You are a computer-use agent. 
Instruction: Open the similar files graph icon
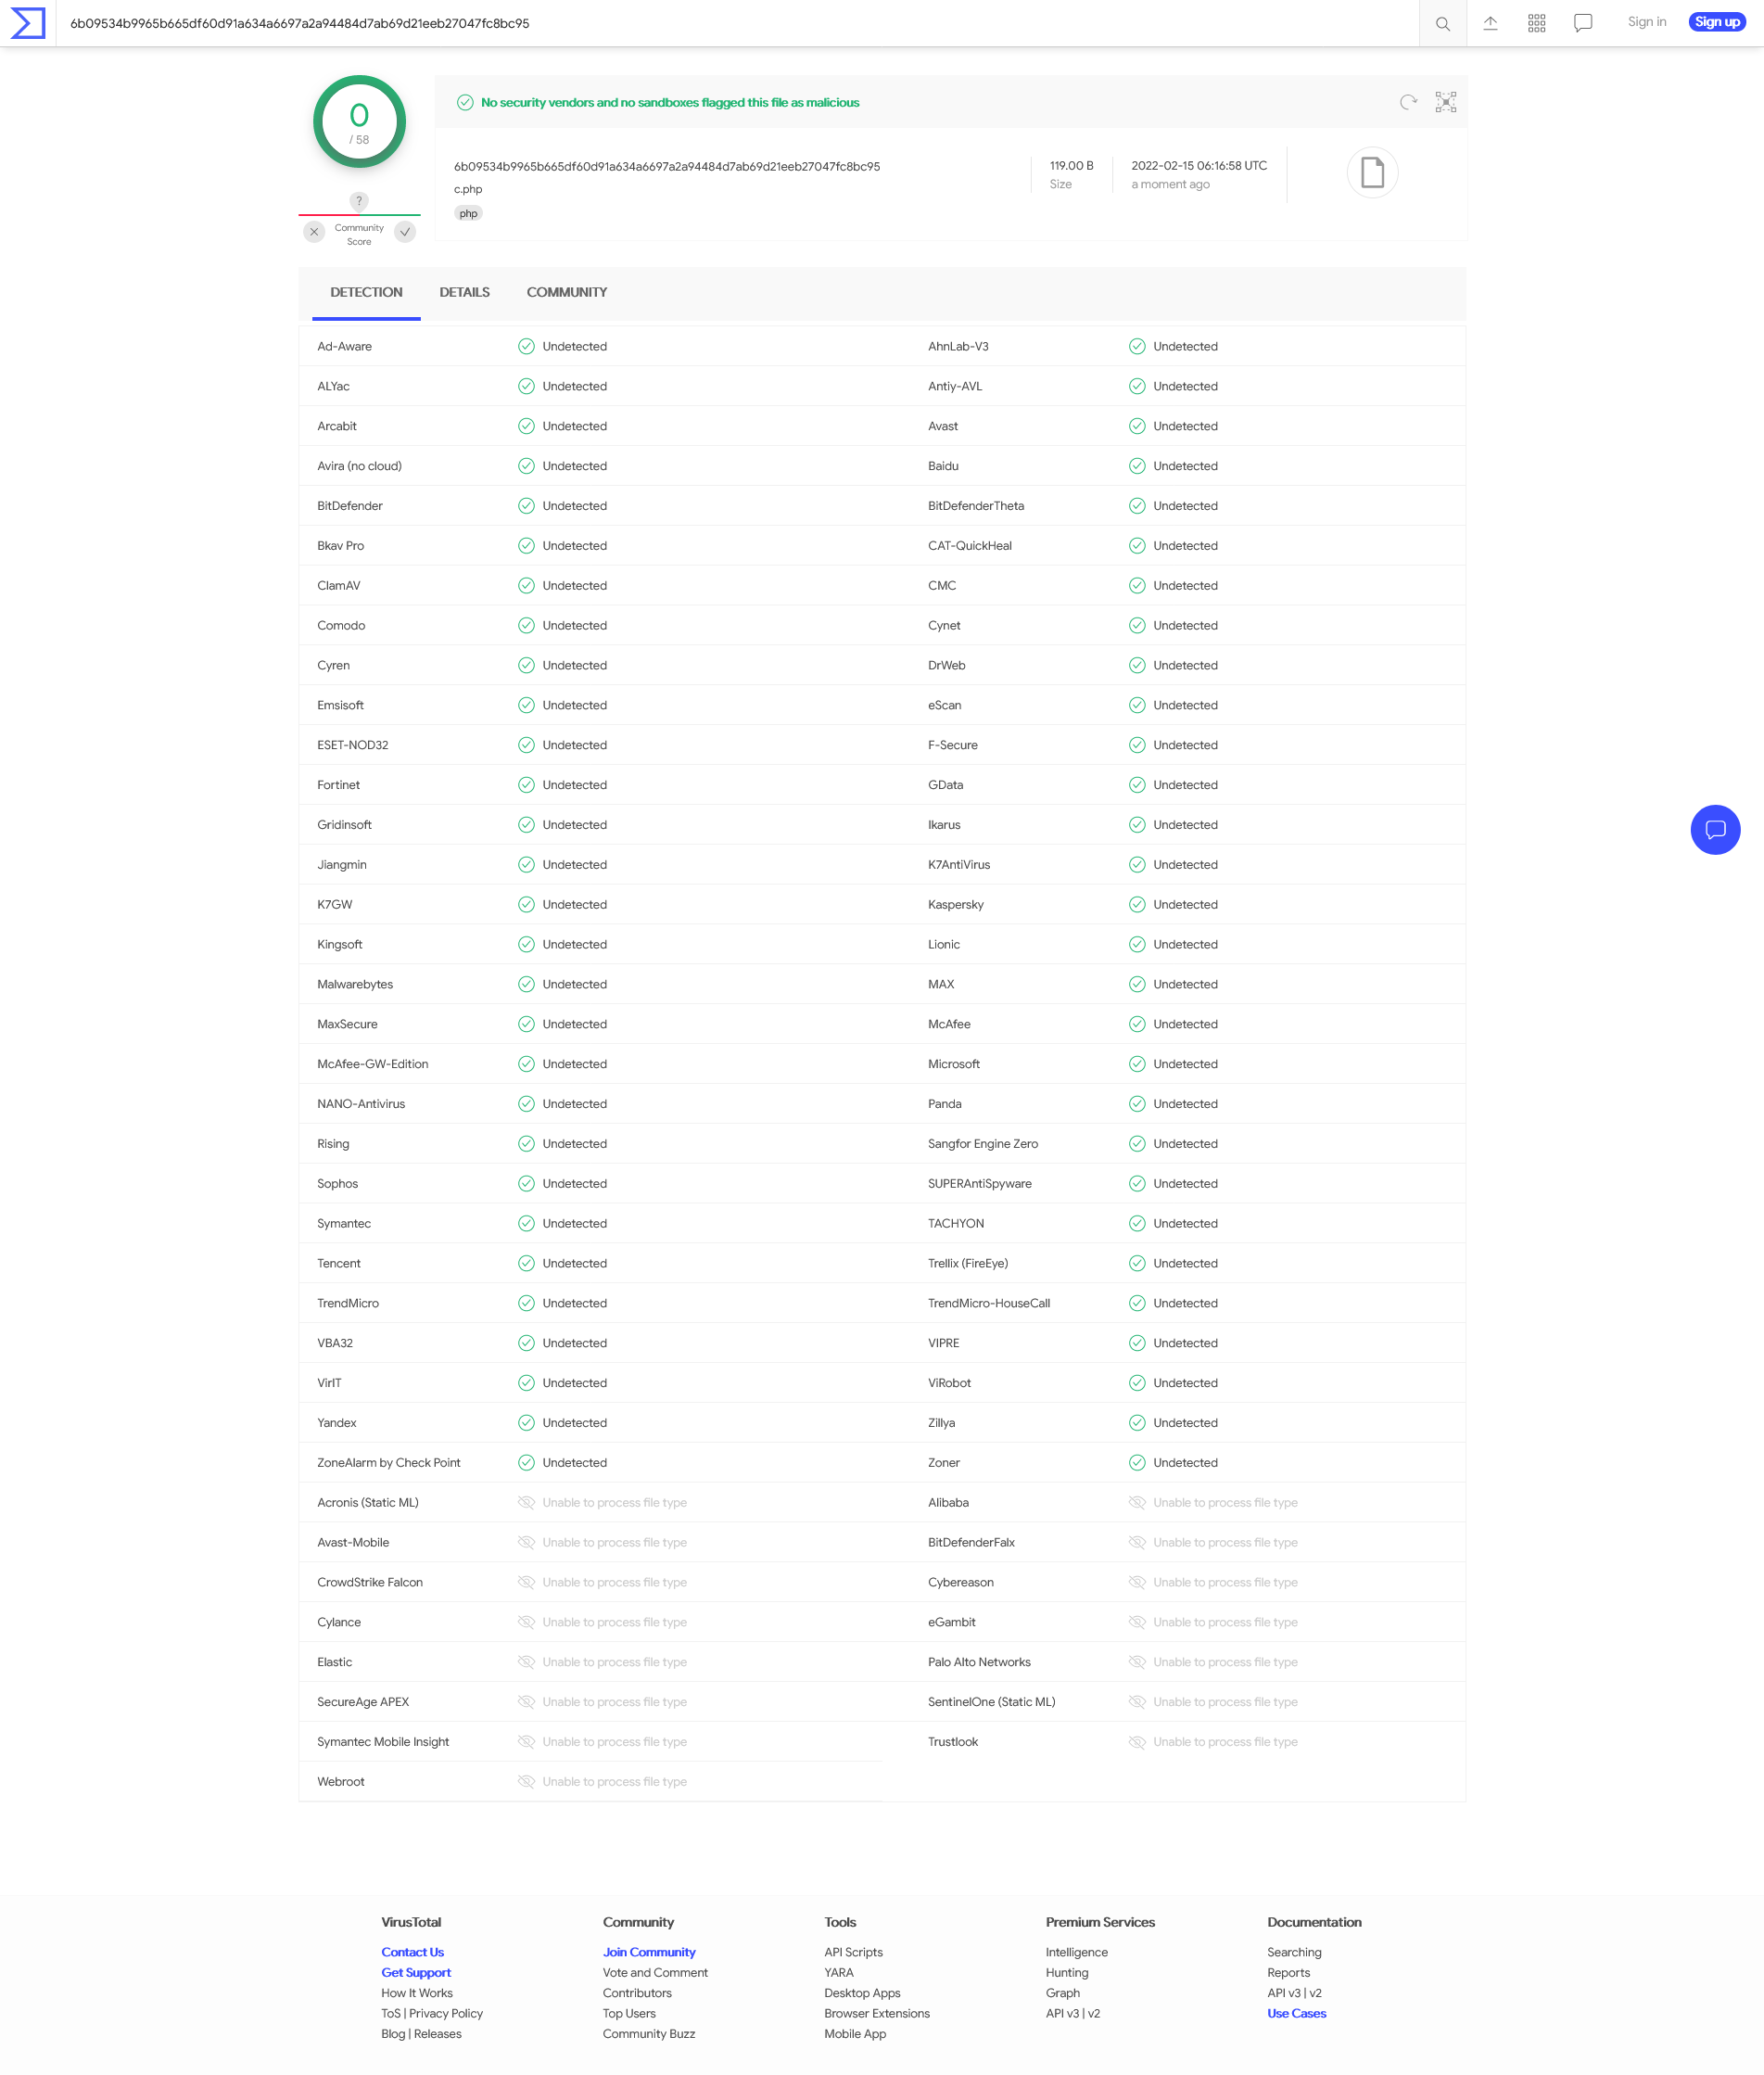[x=1445, y=102]
